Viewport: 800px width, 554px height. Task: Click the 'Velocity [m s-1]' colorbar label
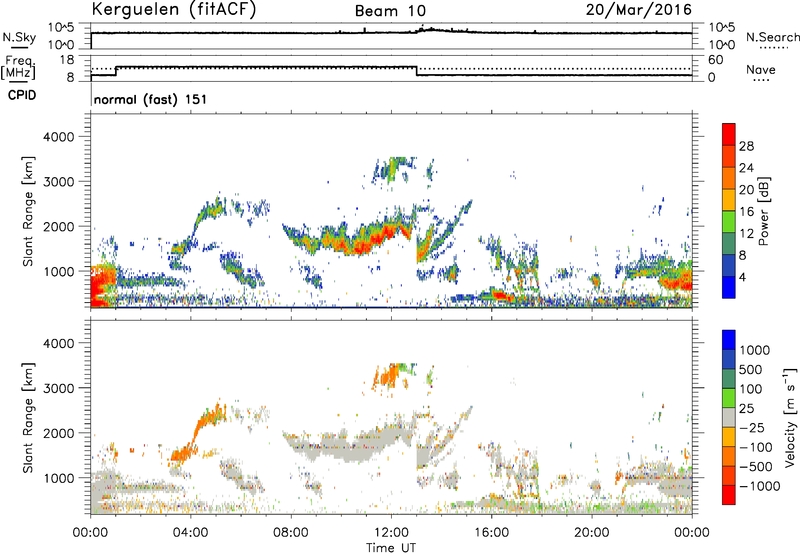pyautogui.click(x=790, y=417)
